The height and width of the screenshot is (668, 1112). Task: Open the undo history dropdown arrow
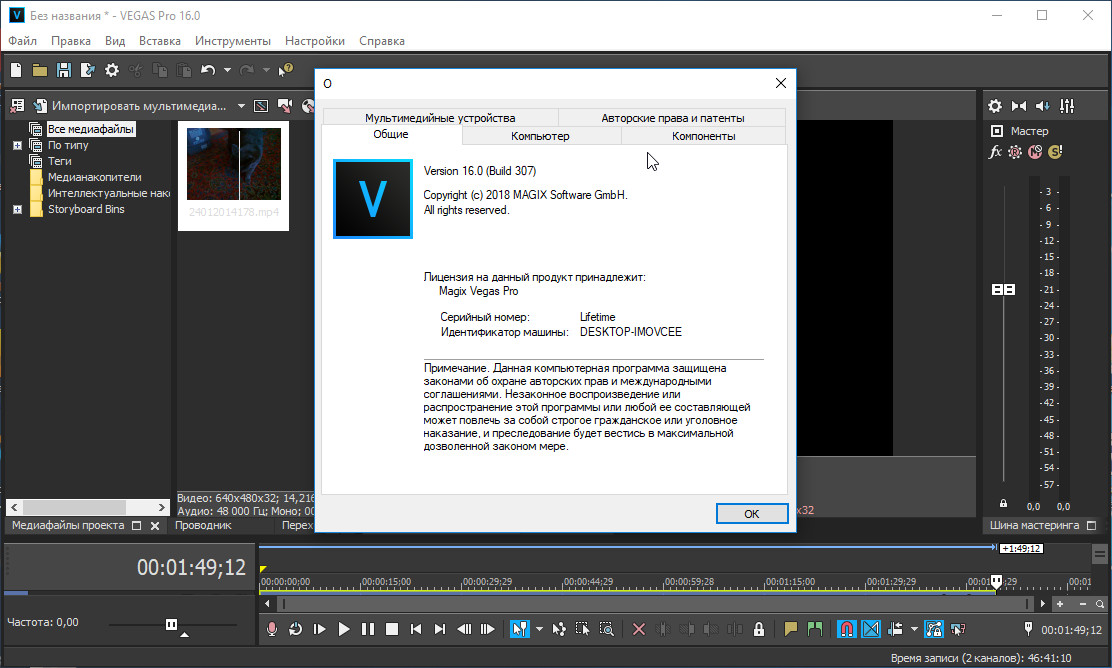click(227, 70)
